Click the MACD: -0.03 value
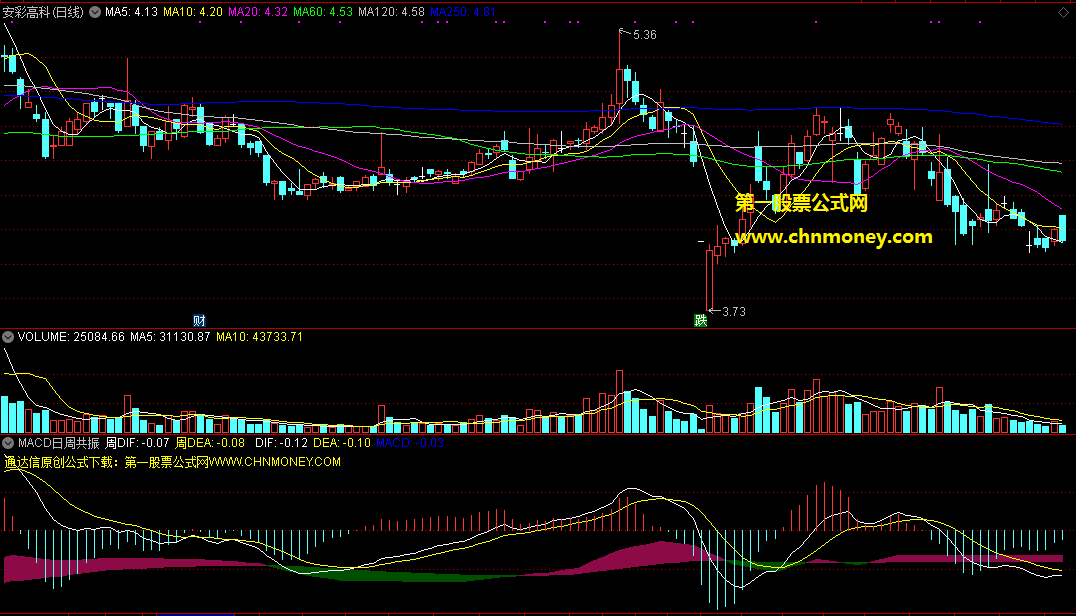 pyautogui.click(x=410, y=443)
